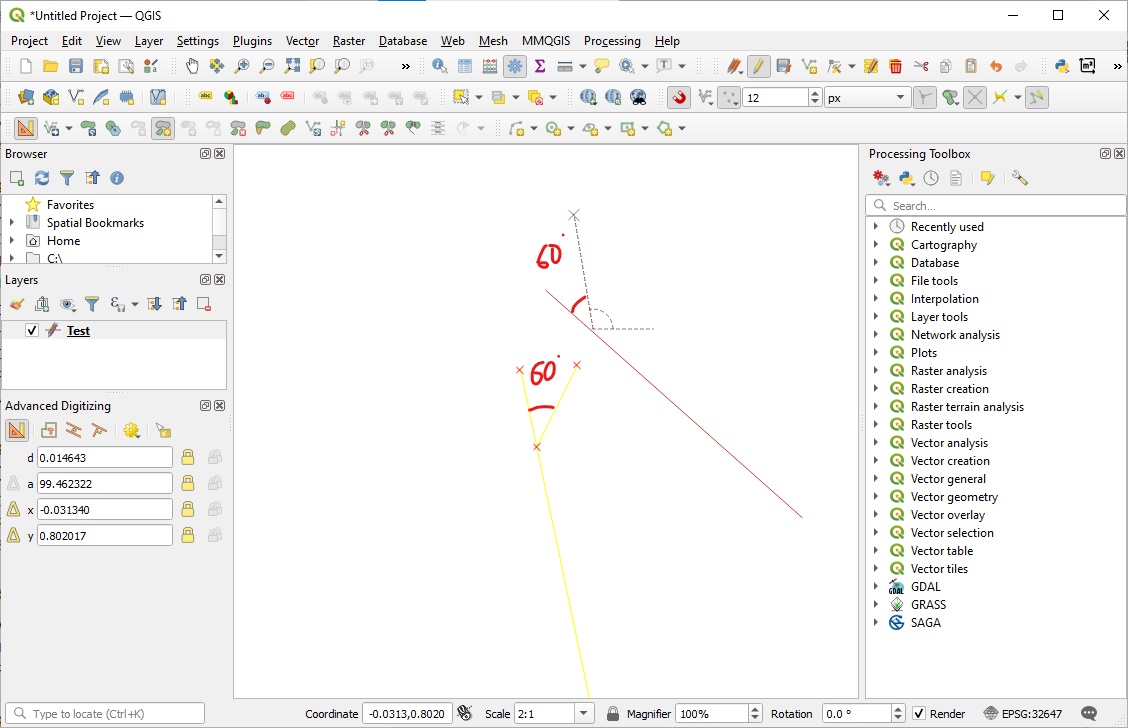The height and width of the screenshot is (728, 1128).
Task: Toggle visibility of the Test layer
Action: coord(32,331)
